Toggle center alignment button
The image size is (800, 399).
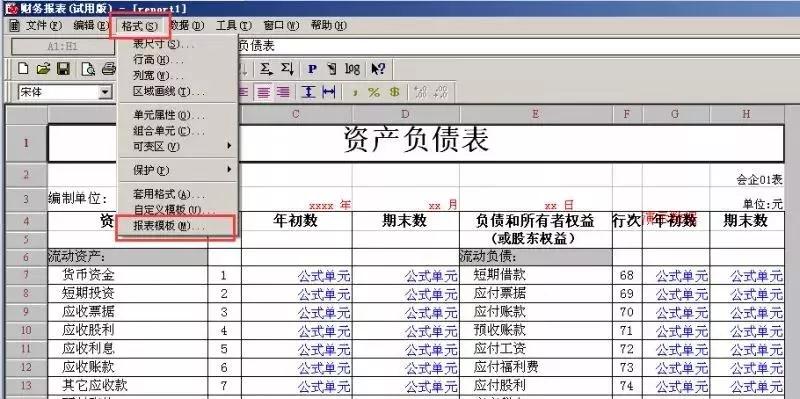(x=263, y=92)
